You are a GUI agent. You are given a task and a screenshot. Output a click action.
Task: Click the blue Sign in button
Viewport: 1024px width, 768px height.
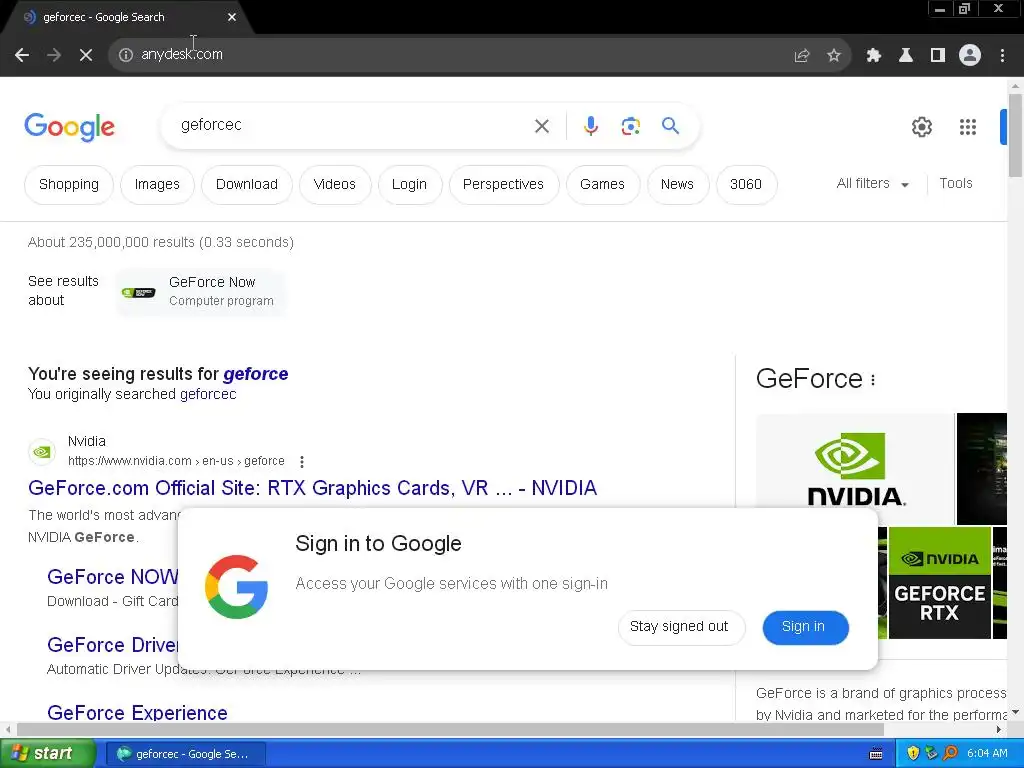tap(804, 627)
